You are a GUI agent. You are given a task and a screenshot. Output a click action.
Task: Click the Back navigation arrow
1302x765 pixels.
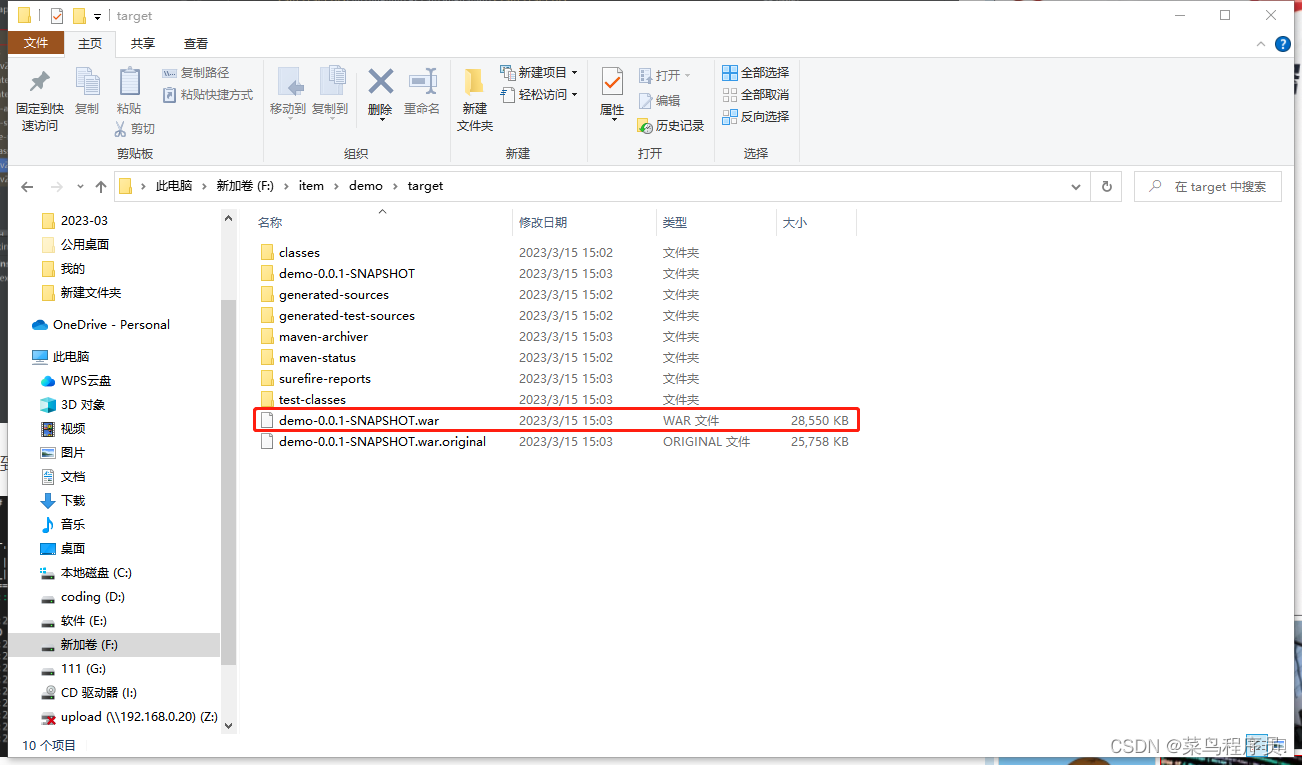click(27, 186)
